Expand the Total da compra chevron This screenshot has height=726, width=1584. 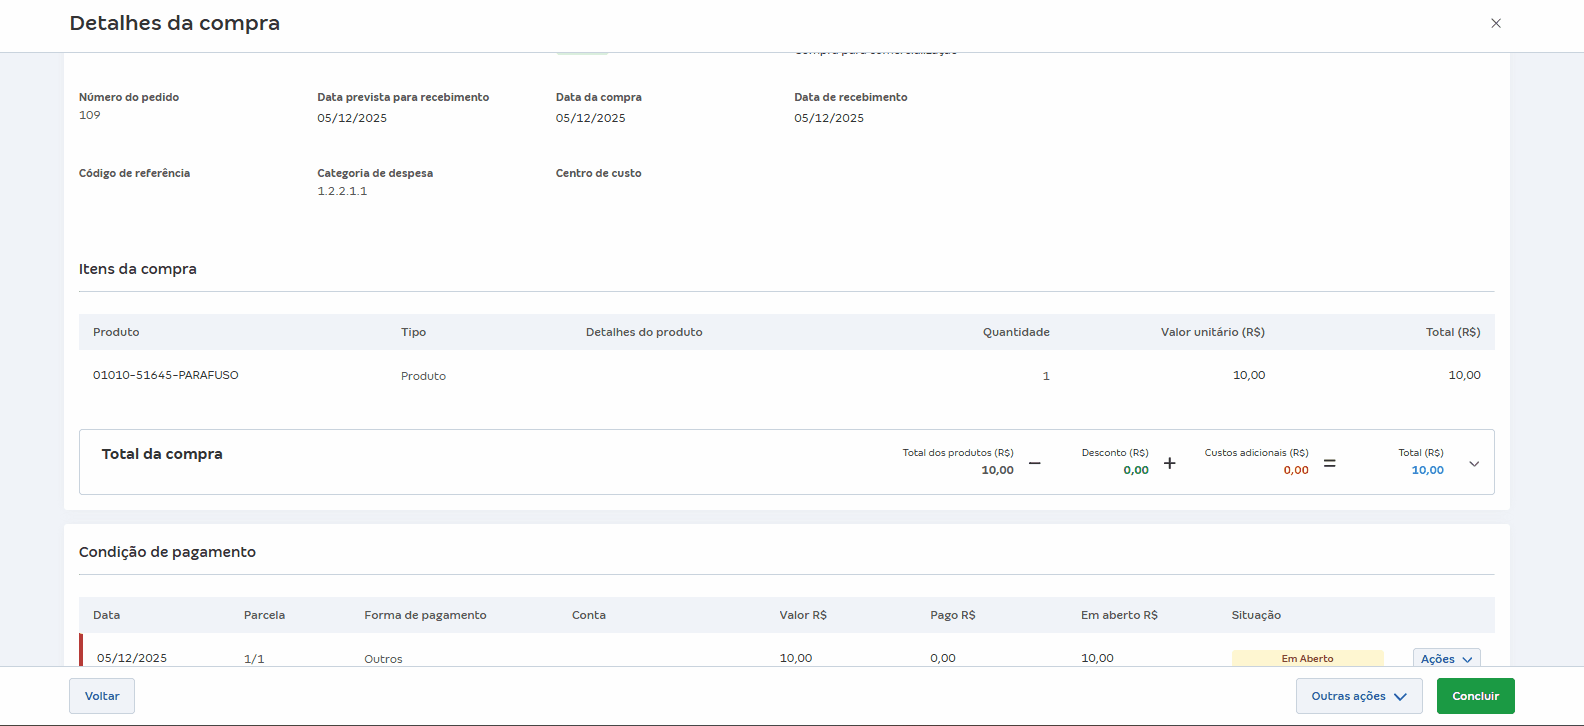coord(1474,463)
